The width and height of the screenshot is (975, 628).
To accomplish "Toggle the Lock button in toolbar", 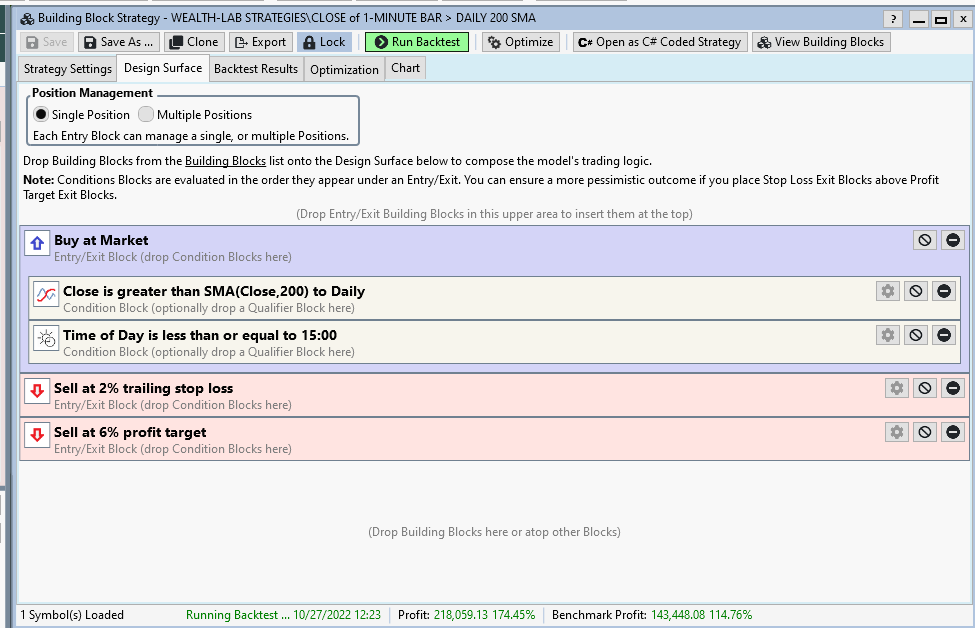I will (323, 42).
